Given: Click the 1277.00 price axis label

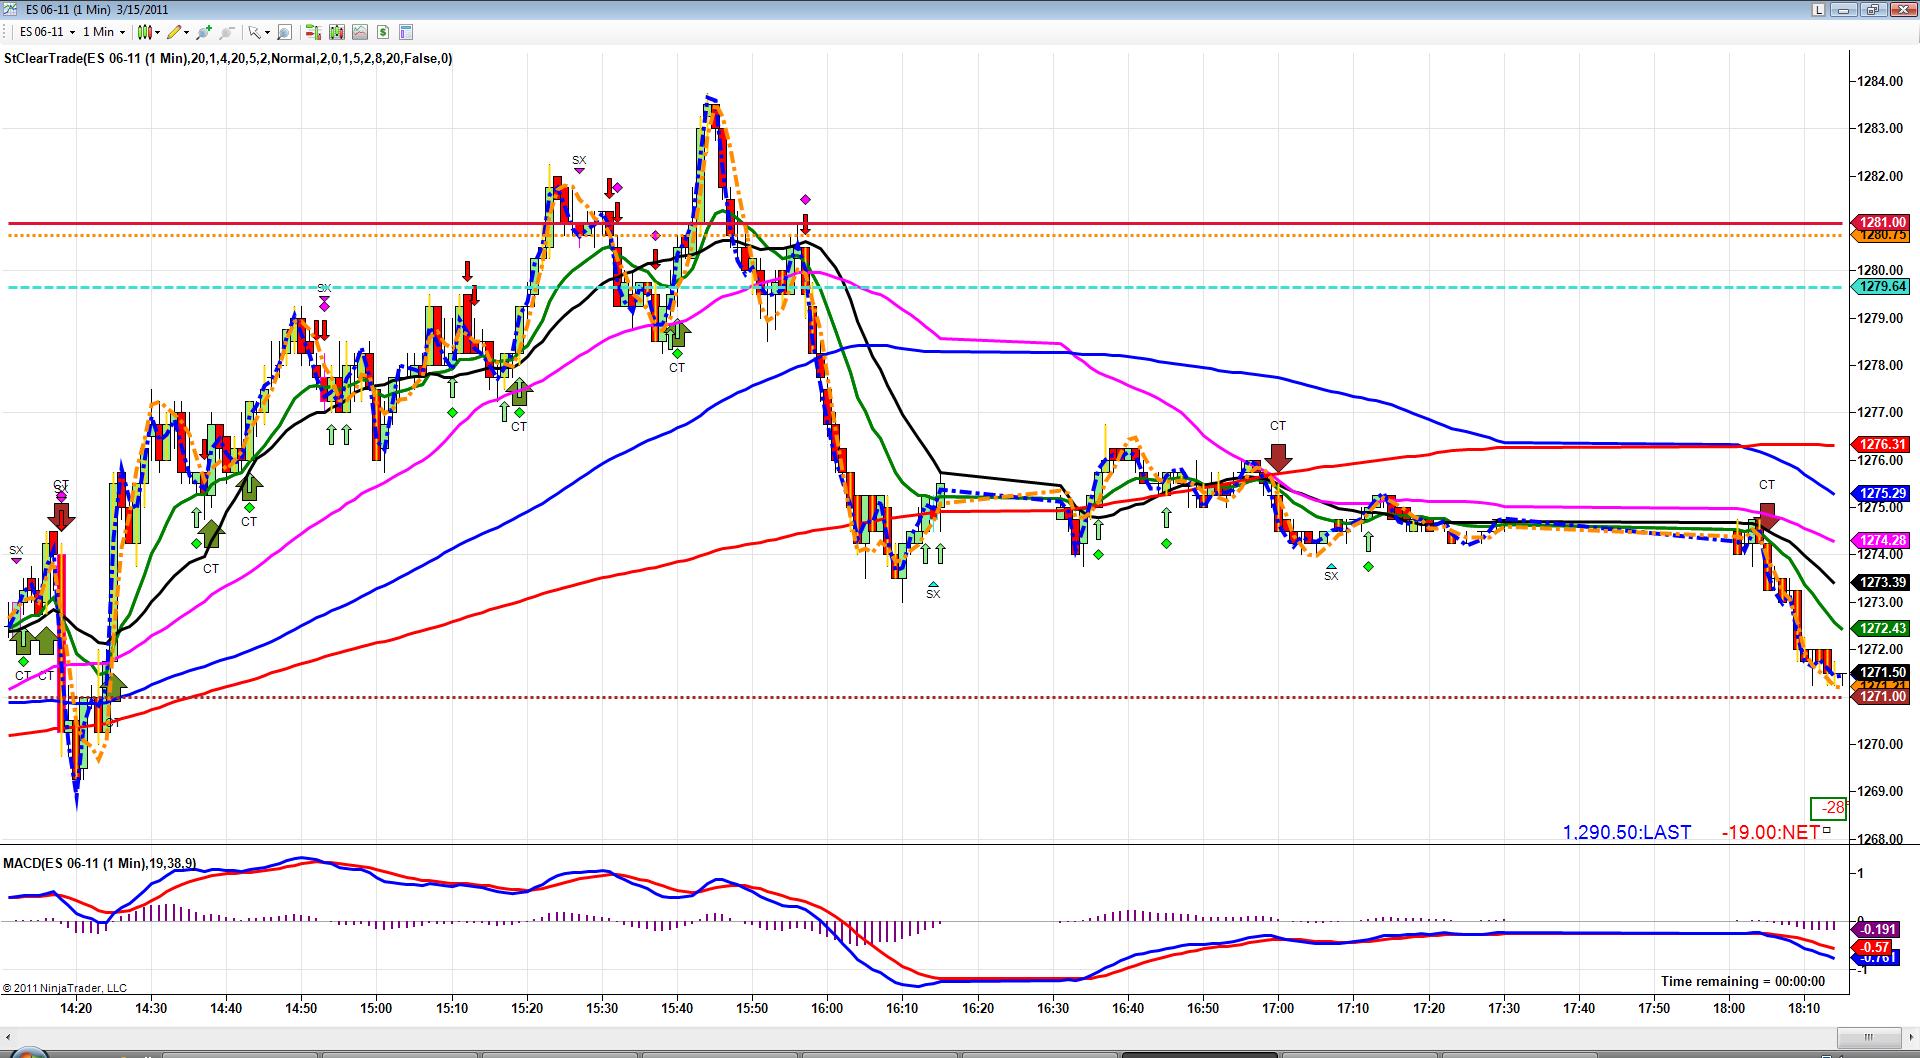Looking at the screenshot, I should coord(1880,413).
